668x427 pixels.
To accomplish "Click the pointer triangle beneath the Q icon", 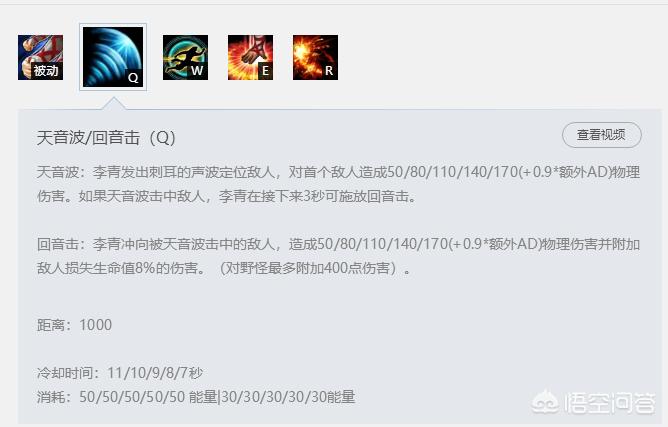I will tap(113, 104).
